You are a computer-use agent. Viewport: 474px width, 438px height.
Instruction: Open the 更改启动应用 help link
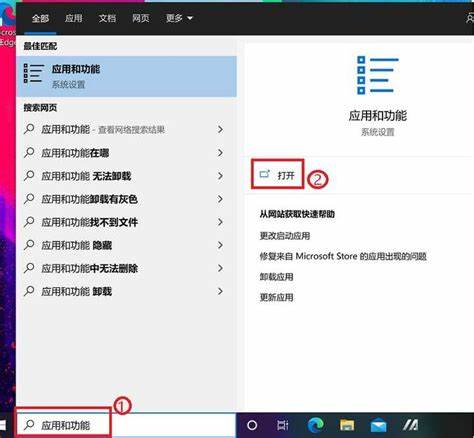tap(285, 236)
